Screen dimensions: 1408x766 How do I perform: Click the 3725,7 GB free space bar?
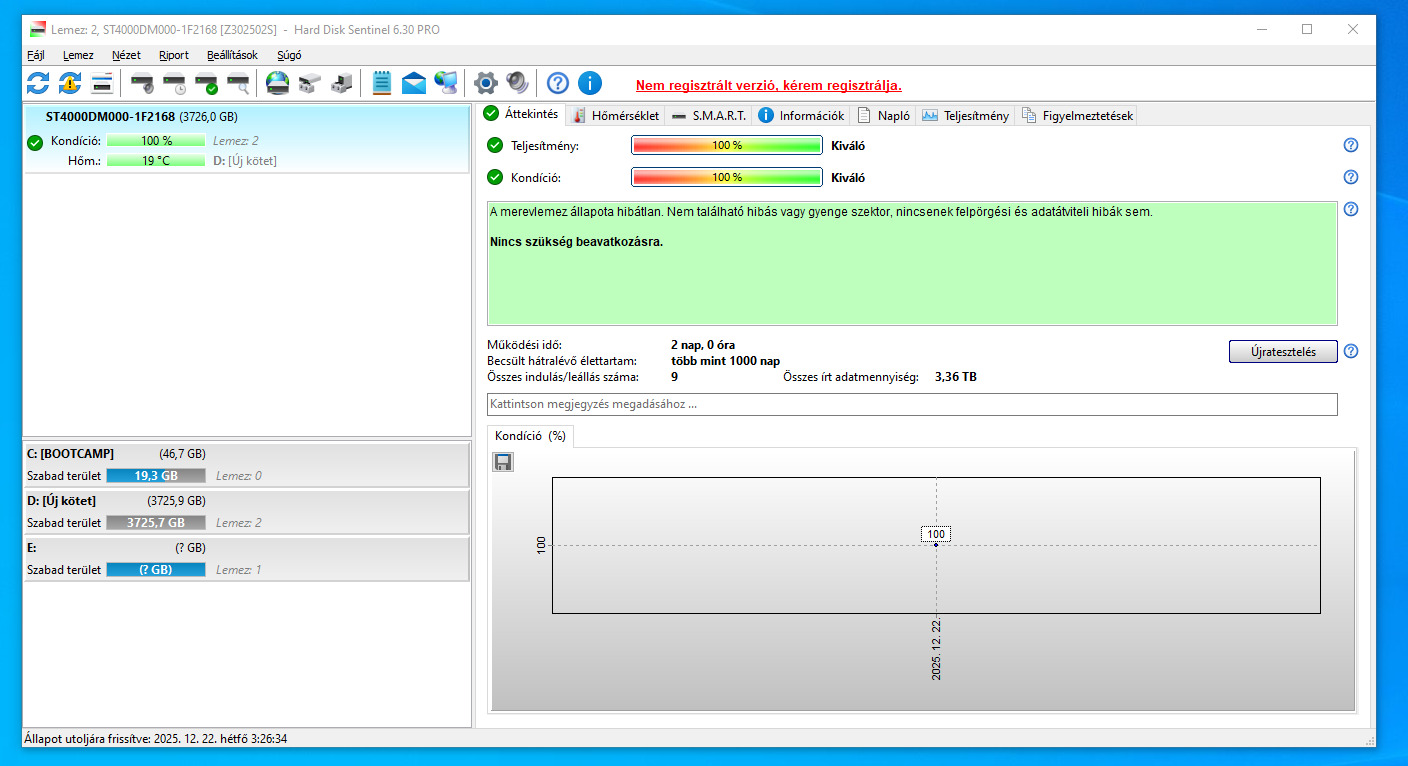click(156, 523)
